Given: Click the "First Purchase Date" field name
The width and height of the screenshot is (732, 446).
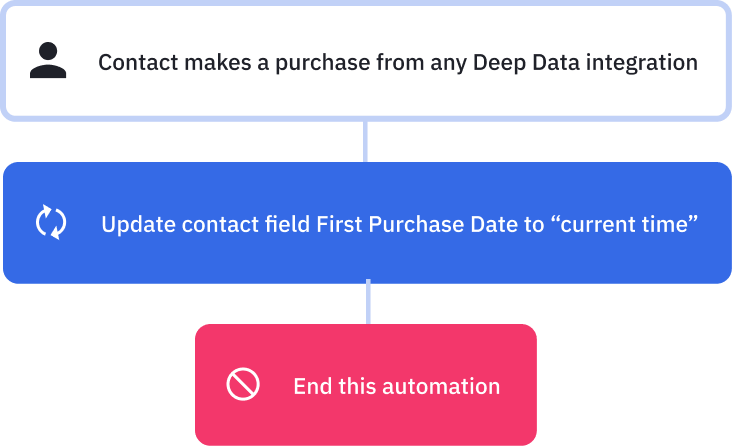Looking at the screenshot, I should (x=392, y=224).
